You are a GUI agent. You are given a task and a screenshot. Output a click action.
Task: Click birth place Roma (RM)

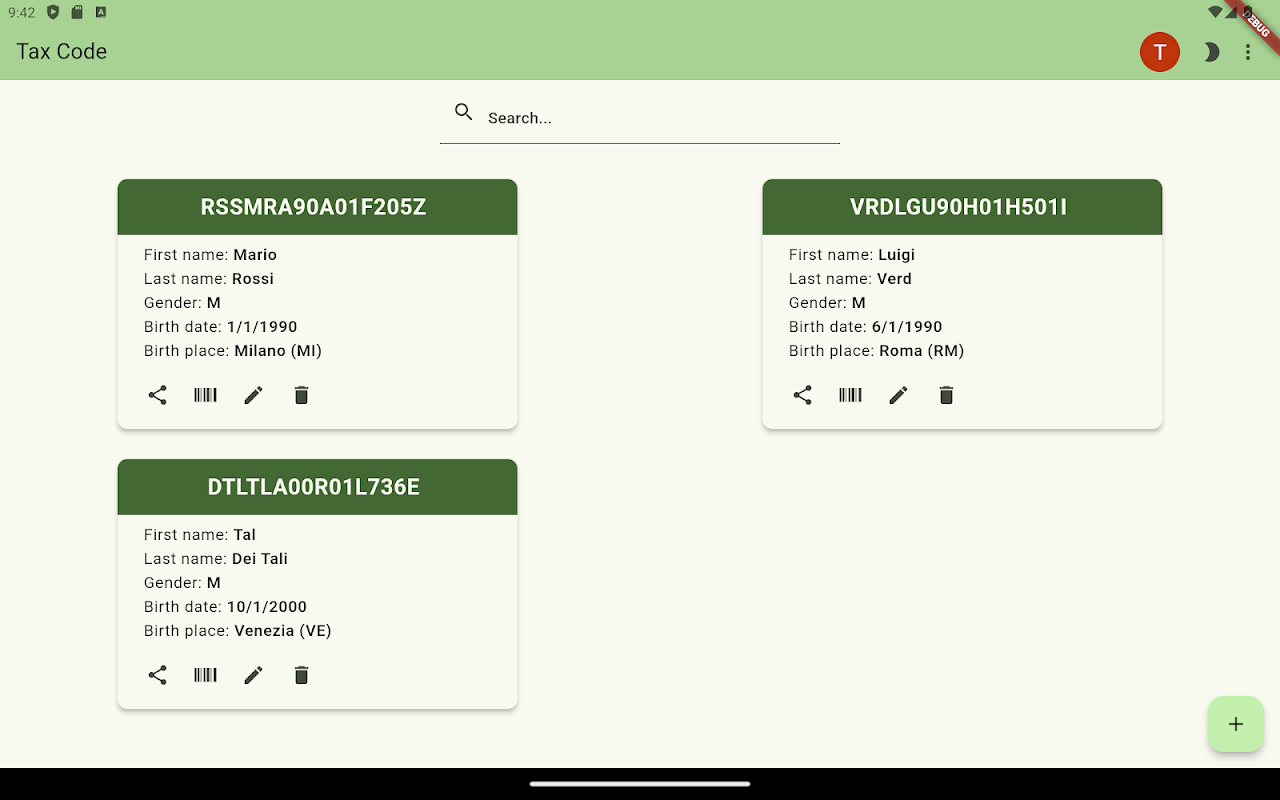[922, 351]
